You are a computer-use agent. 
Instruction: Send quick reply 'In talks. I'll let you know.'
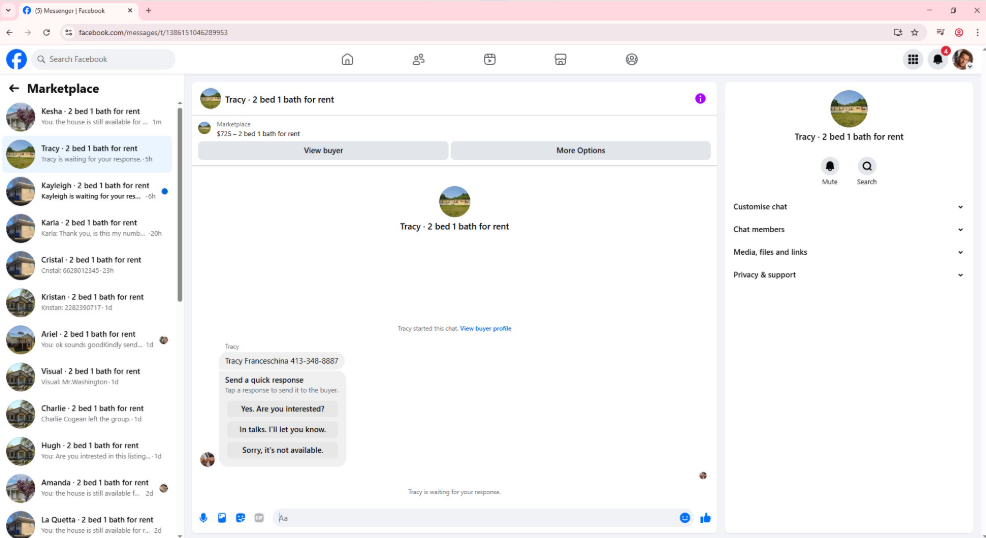(x=282, y=429)
